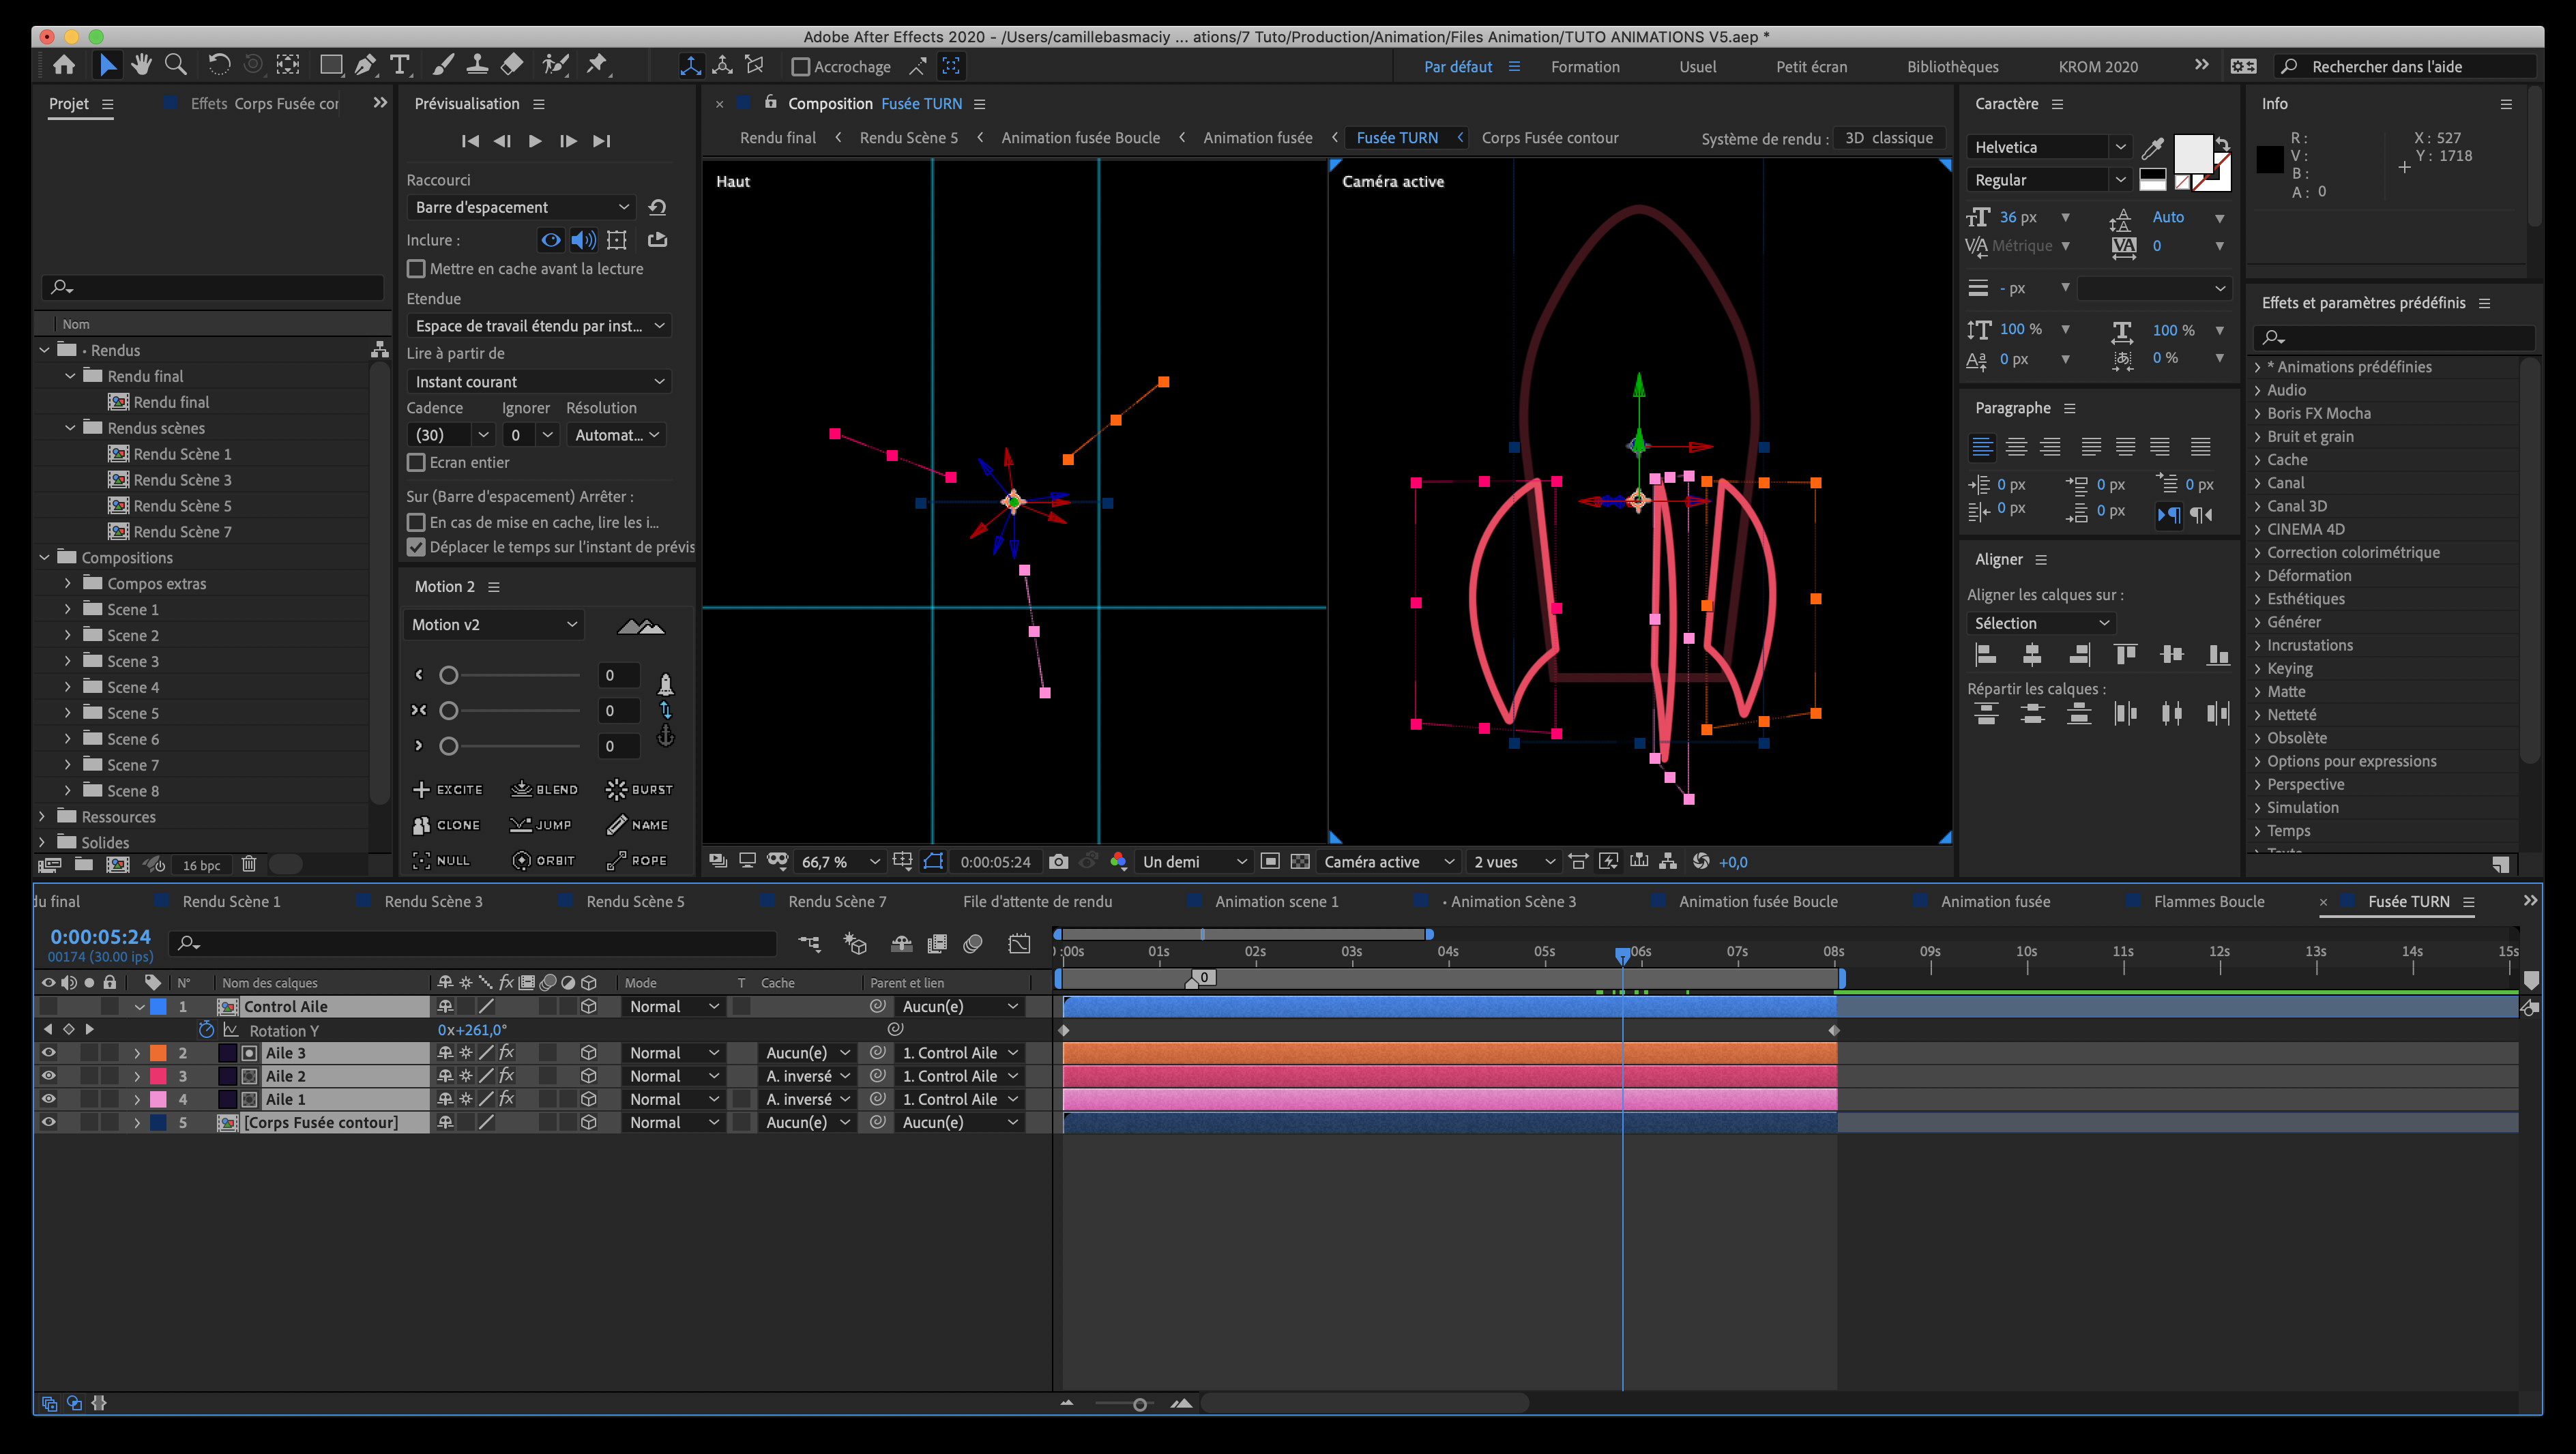Select the Hand tool
Viewport: 2576px width, 1454px height.
pyautogui.click(x=141, y=65)
